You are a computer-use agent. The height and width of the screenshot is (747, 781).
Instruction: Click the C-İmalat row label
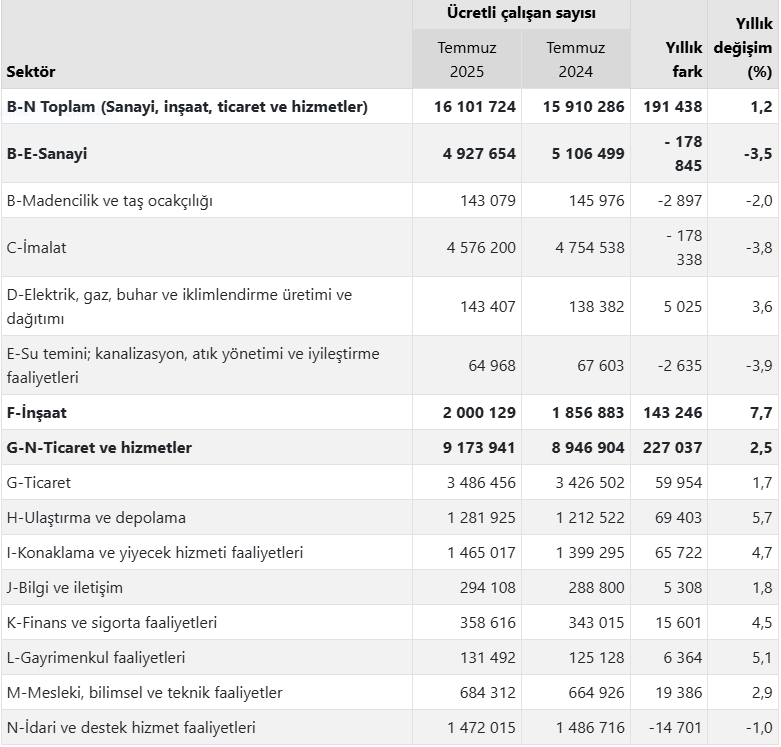[x=36, y=247]
